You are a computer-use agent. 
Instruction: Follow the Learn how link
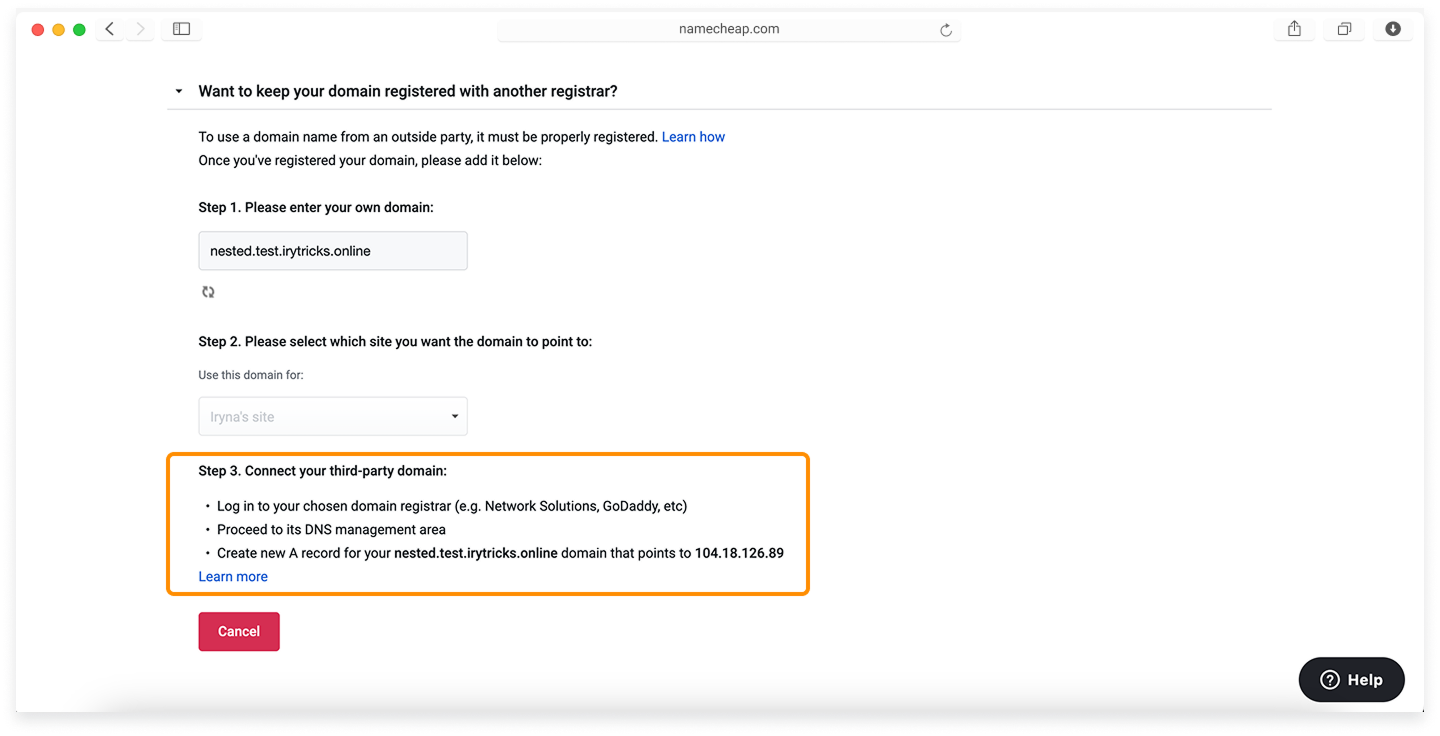(693, 137)
